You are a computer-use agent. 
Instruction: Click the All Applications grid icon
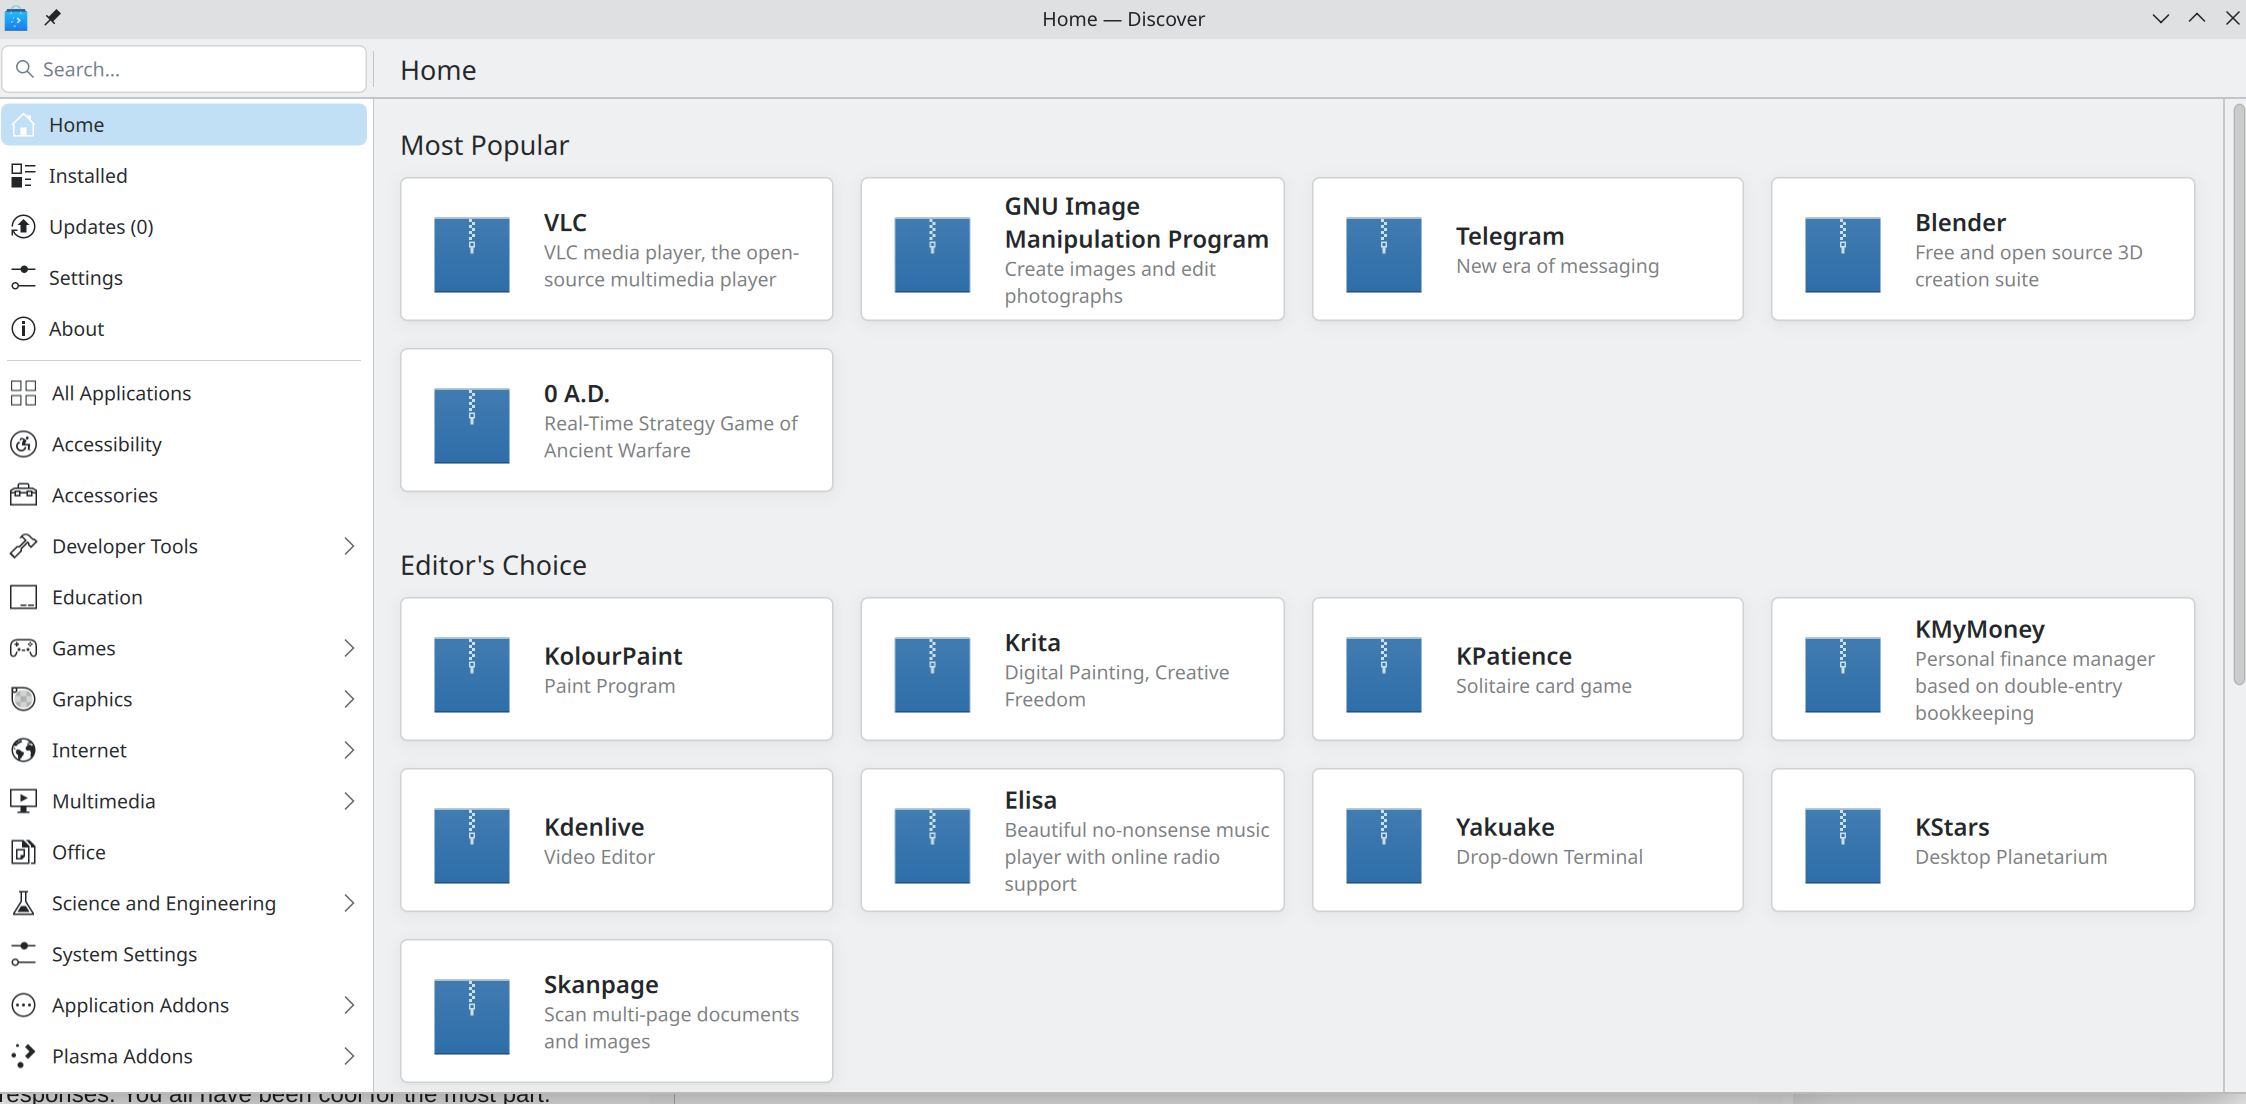pyautogui.click(x=23, y=393)
